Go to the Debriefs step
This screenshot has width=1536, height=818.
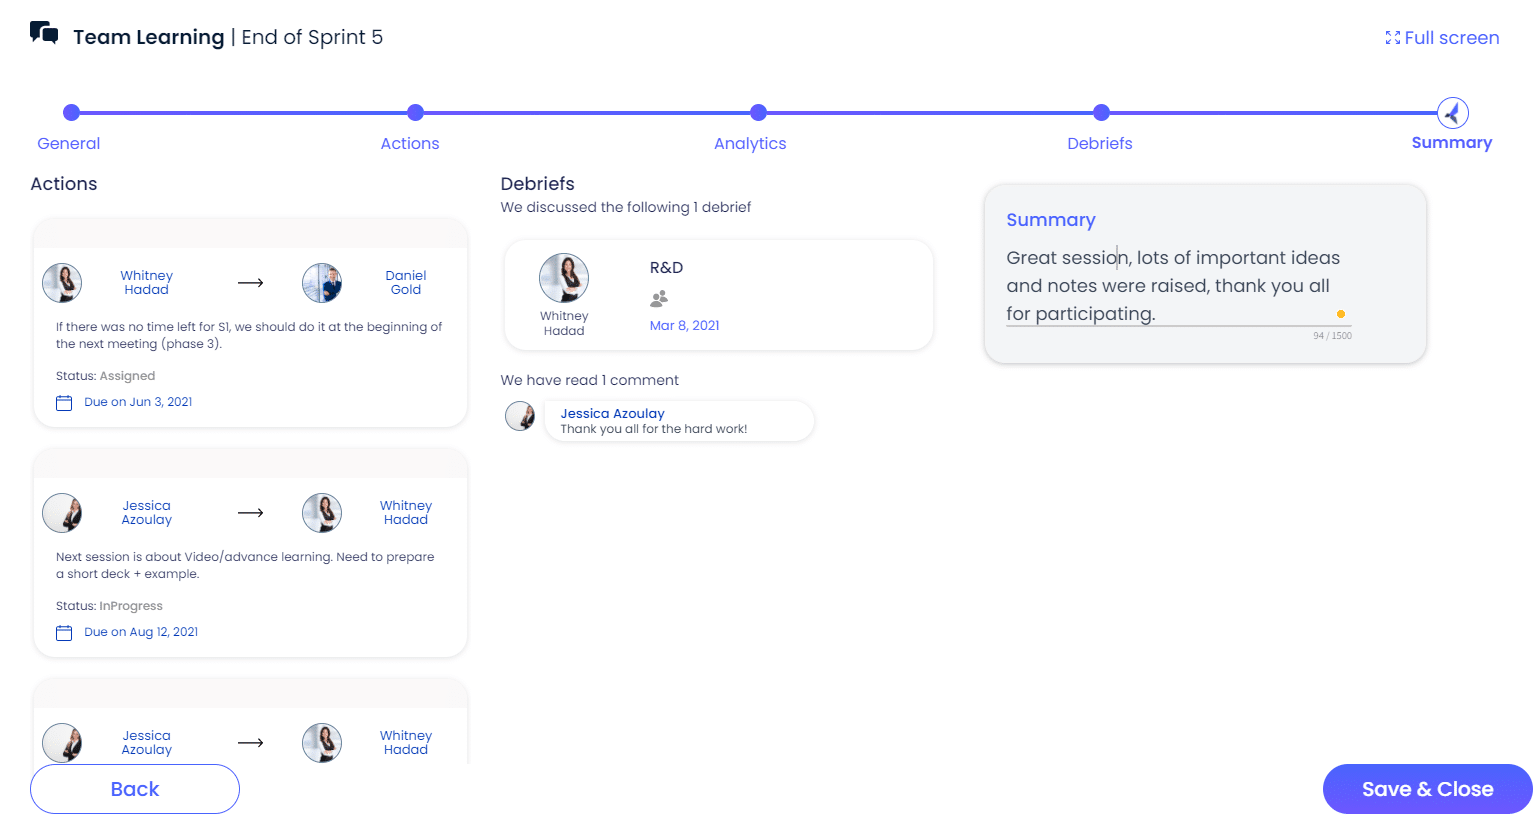pos(1100,143)
